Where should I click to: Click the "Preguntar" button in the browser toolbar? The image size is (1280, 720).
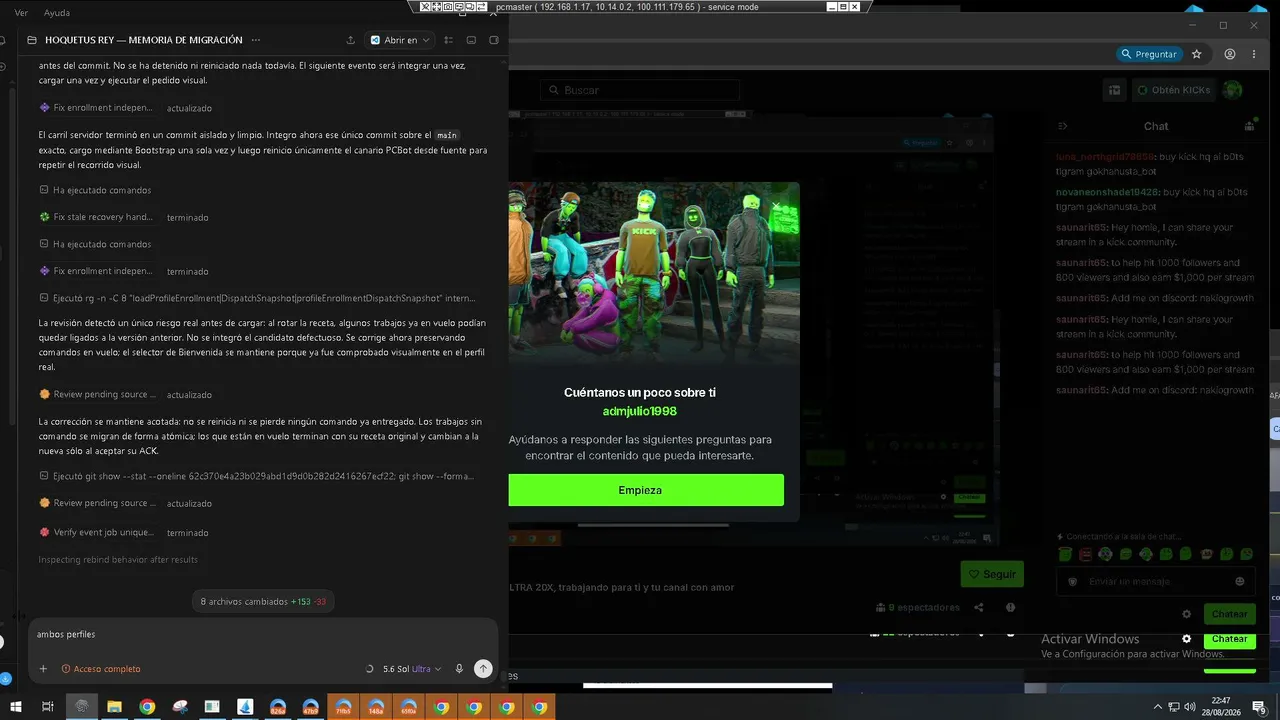point(1149,54)
